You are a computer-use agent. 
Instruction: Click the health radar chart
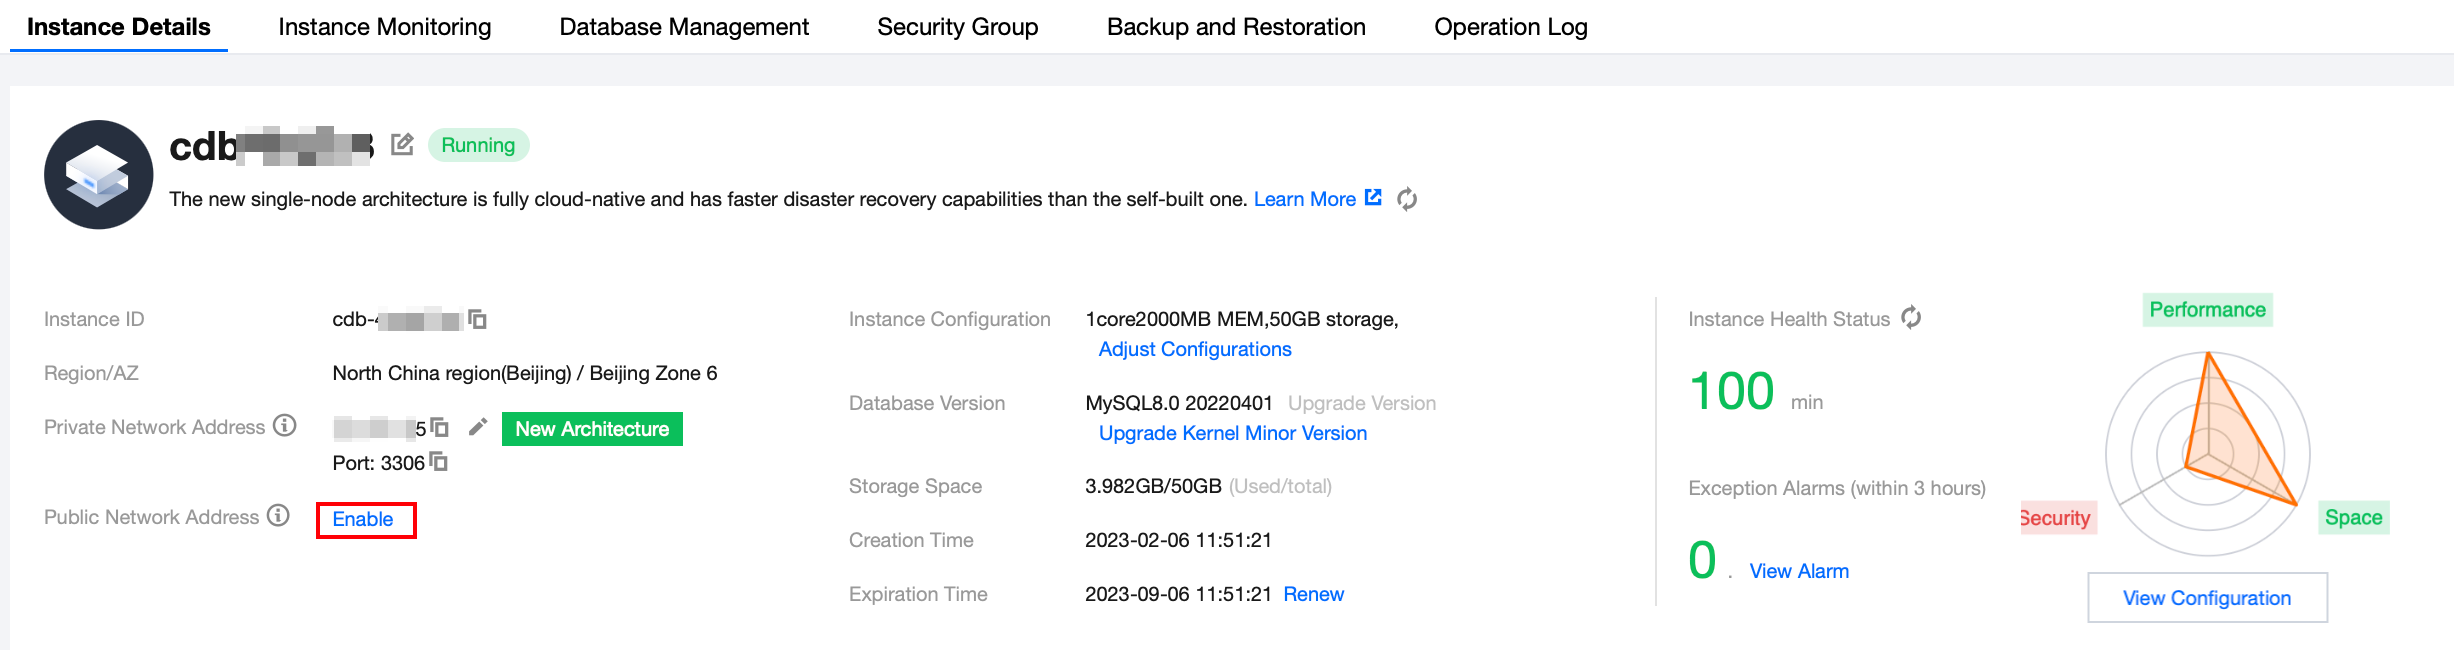coord(2208,454)
